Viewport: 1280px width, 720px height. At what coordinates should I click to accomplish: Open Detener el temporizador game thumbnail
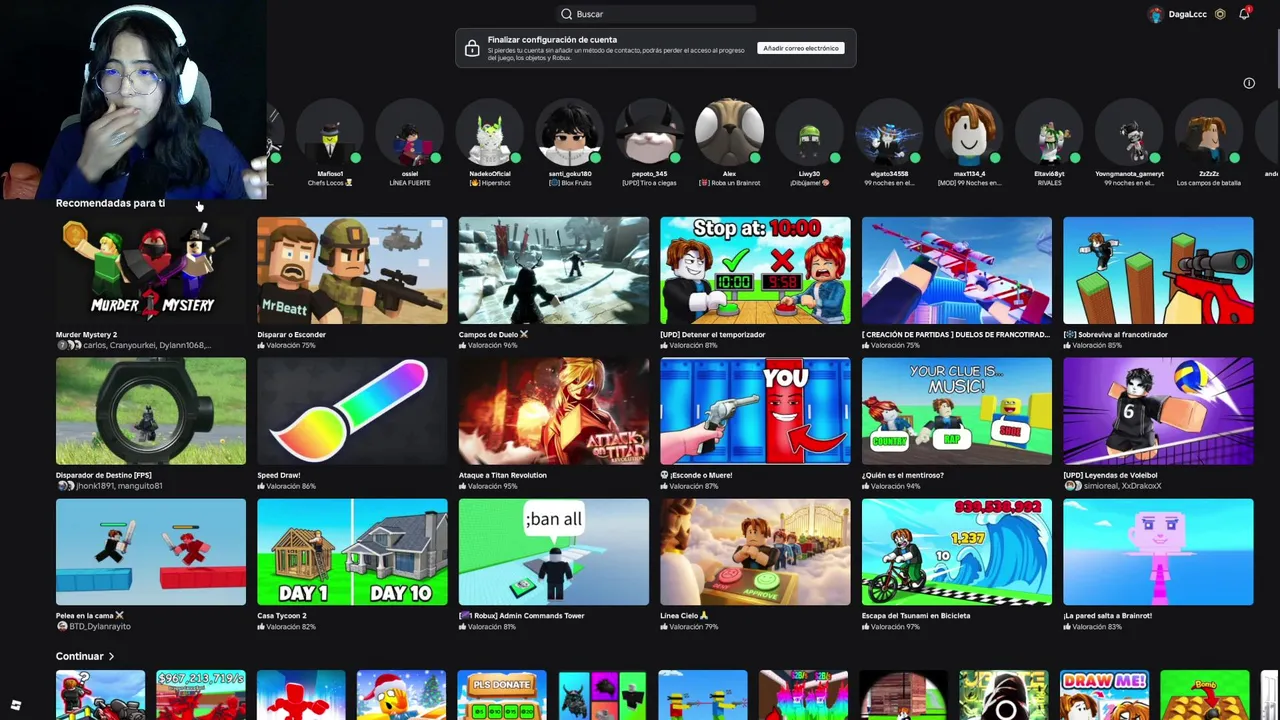click(x=755, y=270)
